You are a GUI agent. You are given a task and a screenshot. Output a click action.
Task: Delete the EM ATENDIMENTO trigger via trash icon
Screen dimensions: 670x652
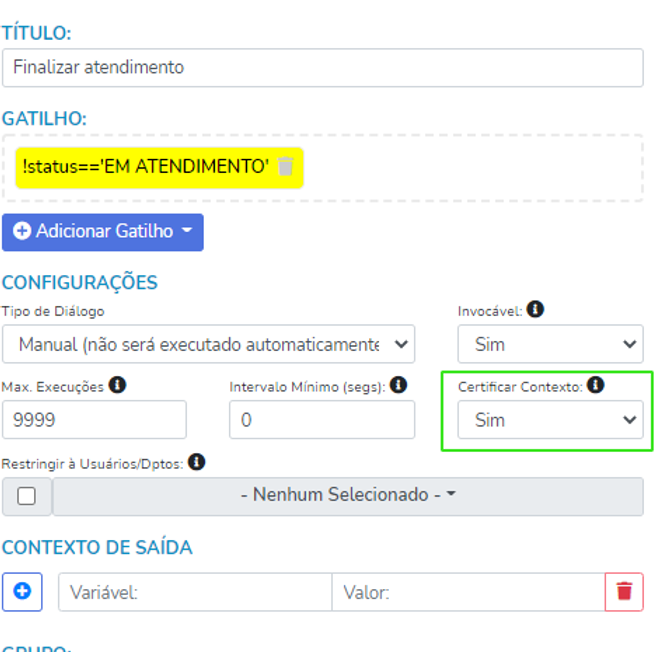point(286,166)
